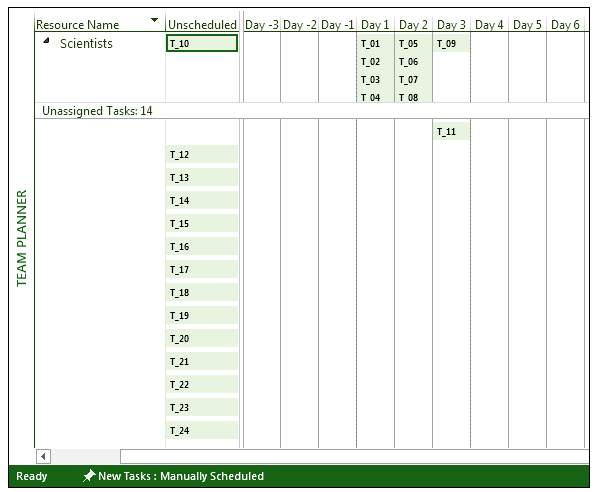The width and height of the screenshot is (595, 492).
Task: Open New Tasks: Manually Scheduled status menu
Action: (181, 476)
